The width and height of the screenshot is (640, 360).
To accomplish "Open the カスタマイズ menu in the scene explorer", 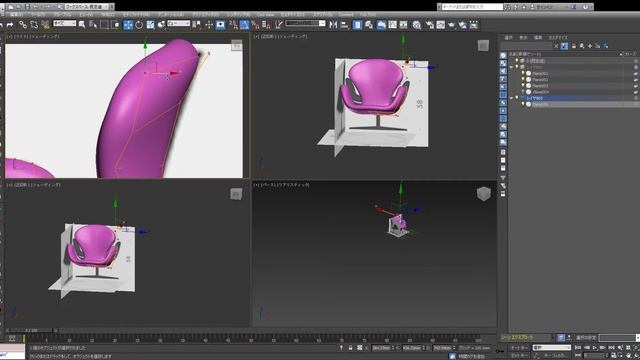I will (x=558, y=38).
